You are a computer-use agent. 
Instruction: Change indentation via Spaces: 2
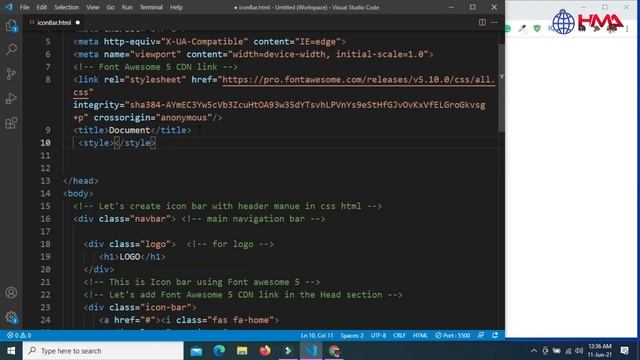point(352,336)
